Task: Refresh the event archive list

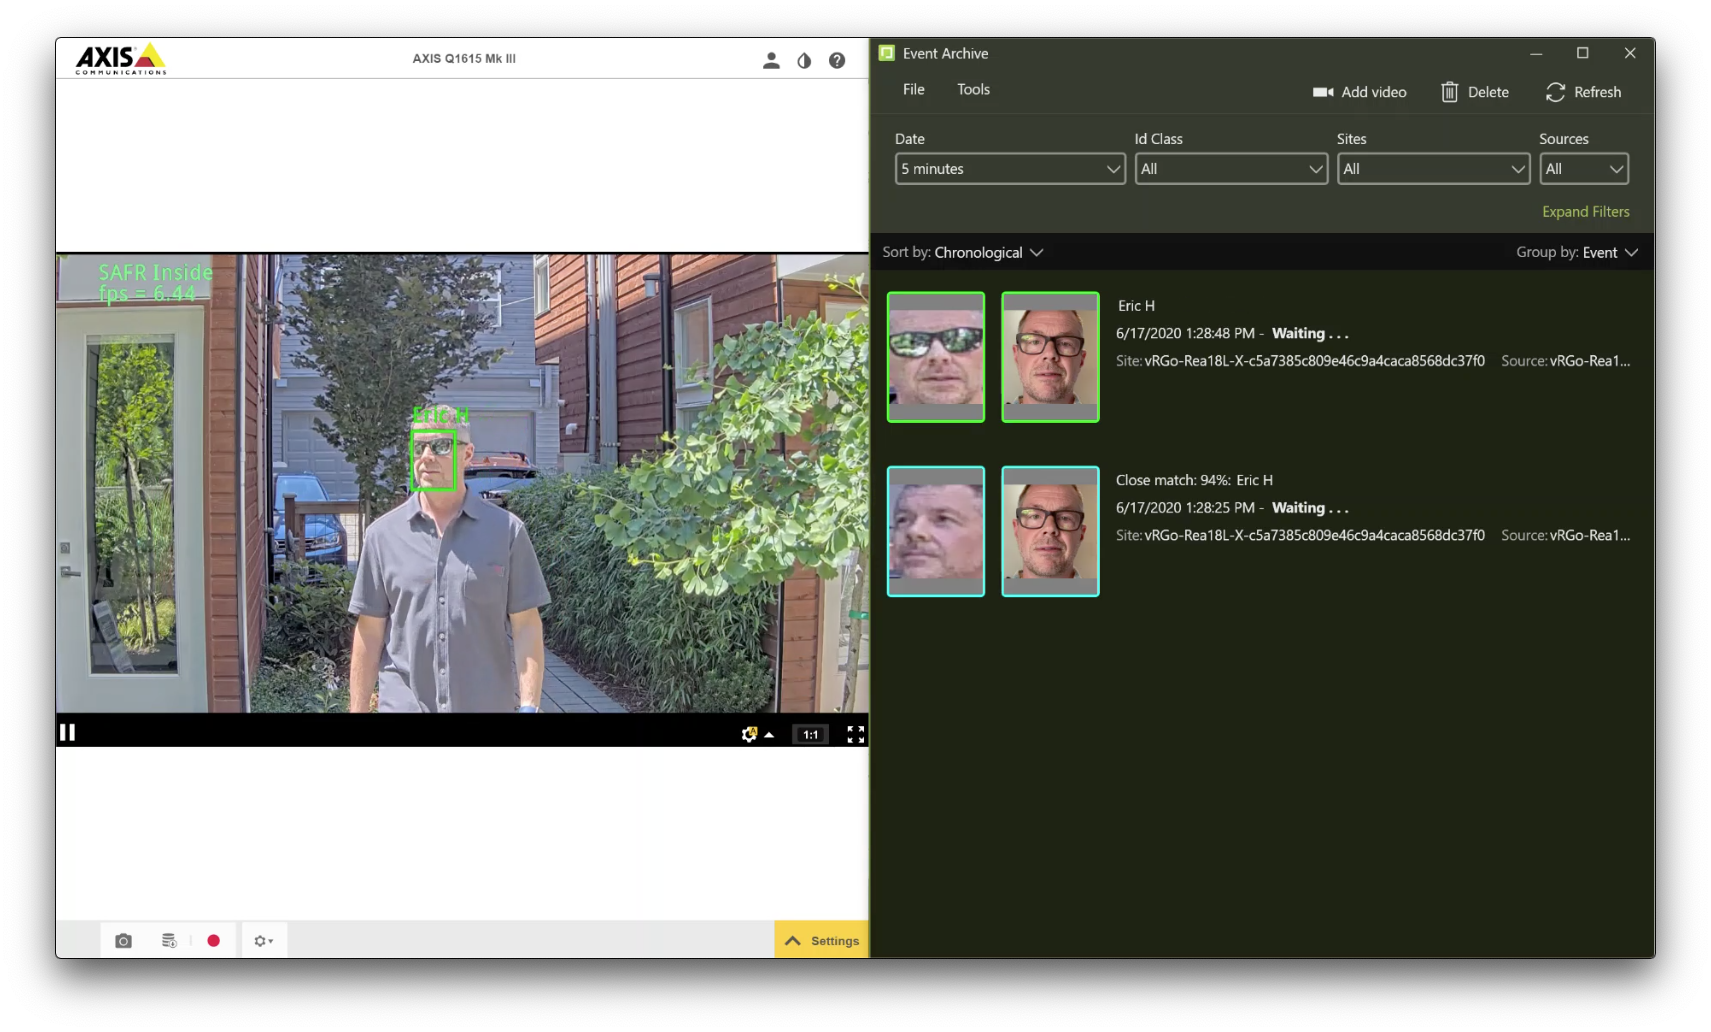Action: pyautogui.click(x=1583, y=92)
